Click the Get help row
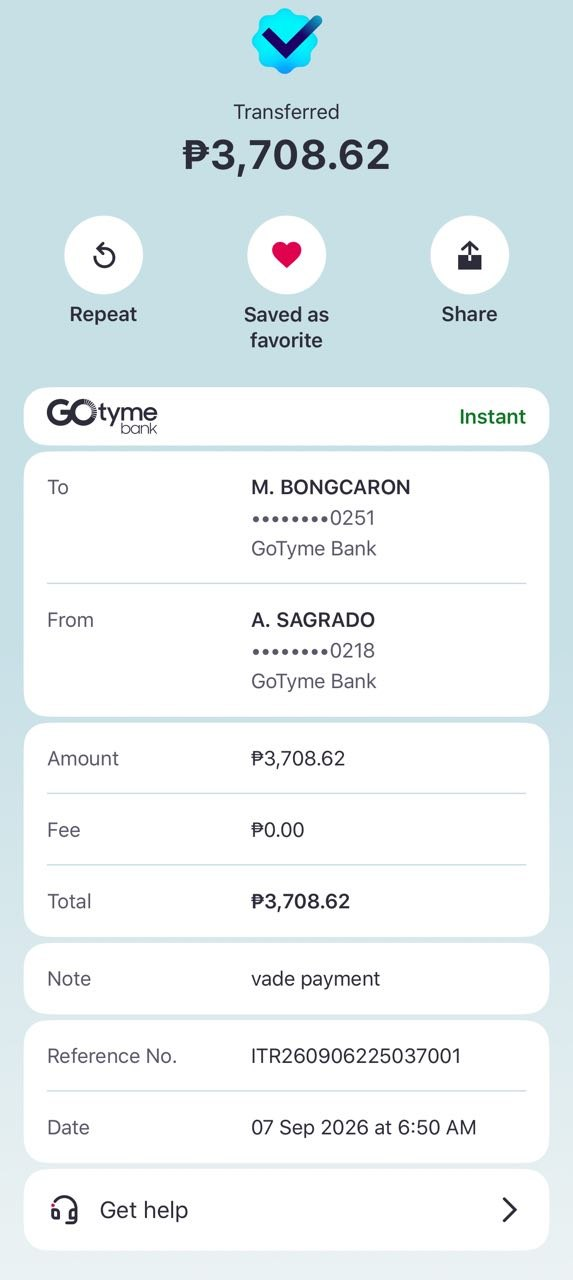The image size is (573, 1280). [287, 1210]
